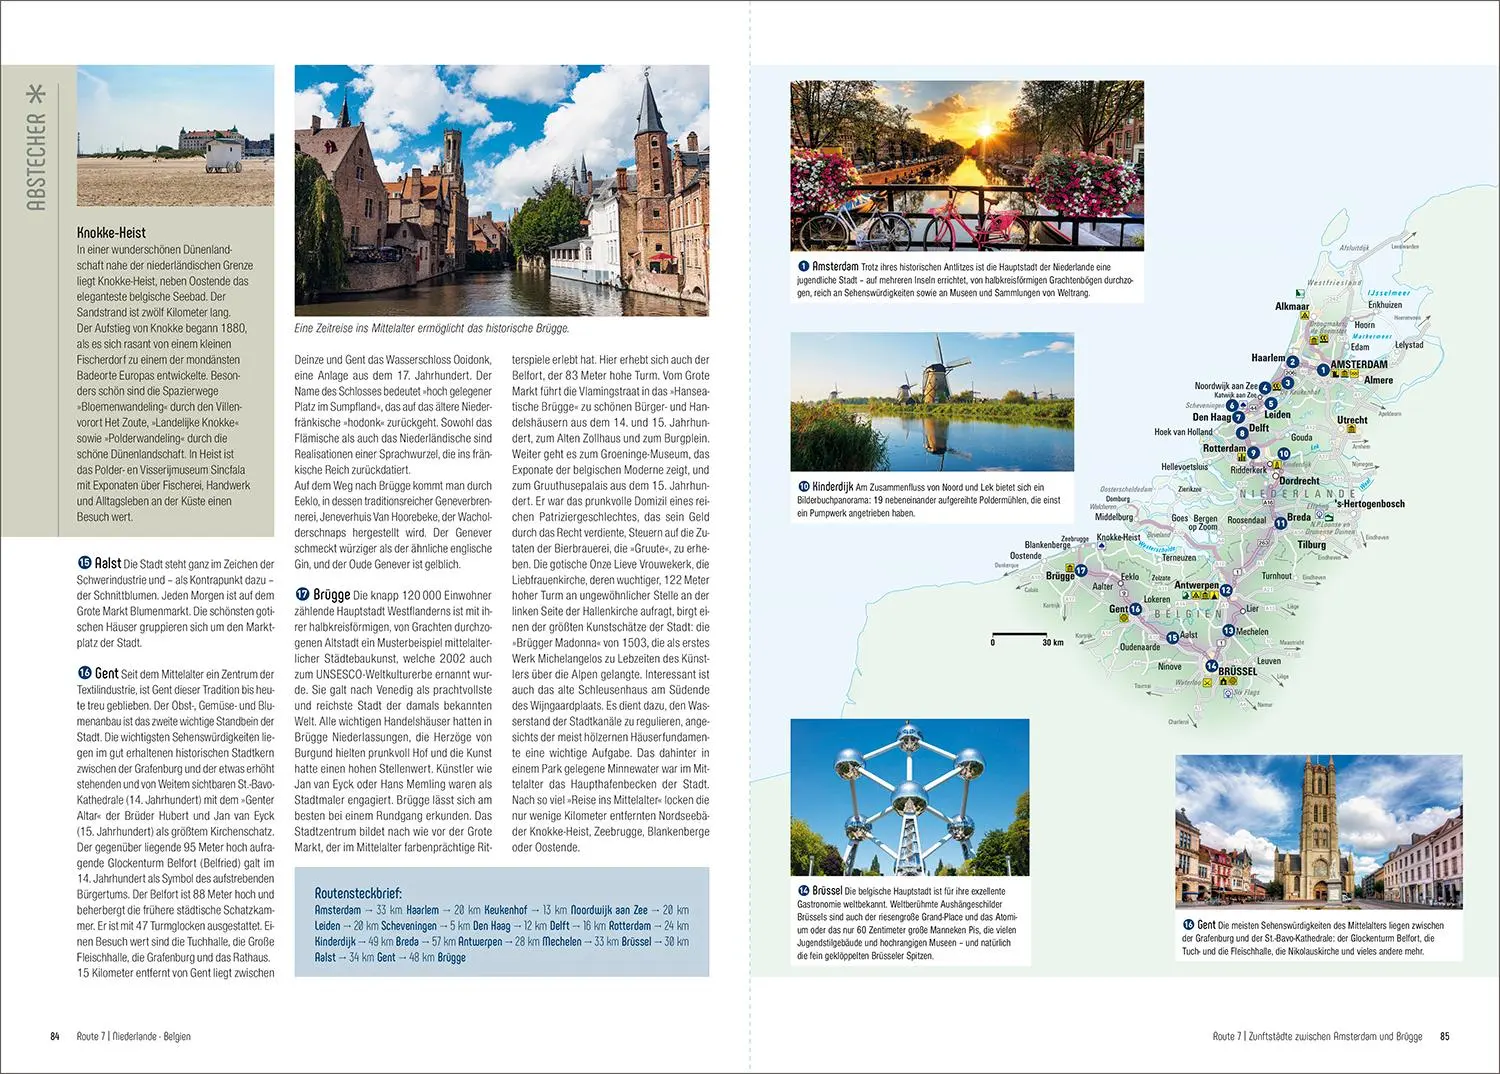Open the Atomium photo of Brüssel
This screenshot has height=1074, width=1500.
pyautogui.click(x=910, y=797)
